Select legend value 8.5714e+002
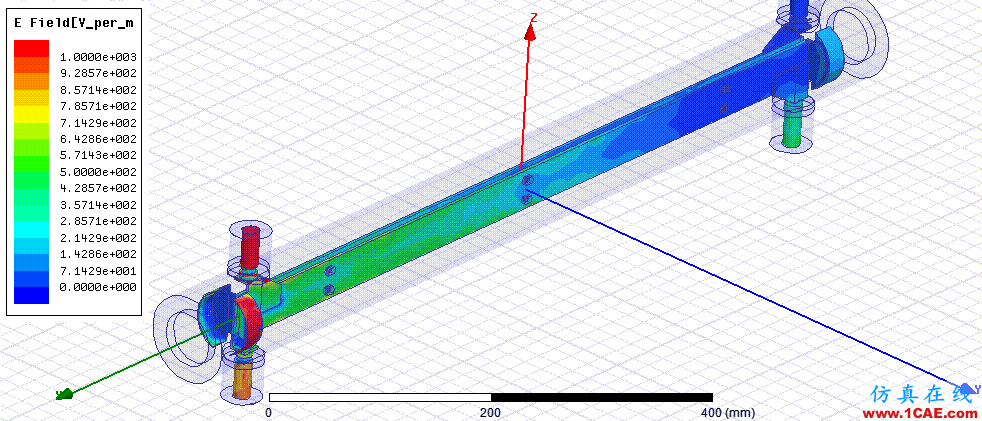The width and height of the screenshot is (982, 421). [x=97, y=90]
